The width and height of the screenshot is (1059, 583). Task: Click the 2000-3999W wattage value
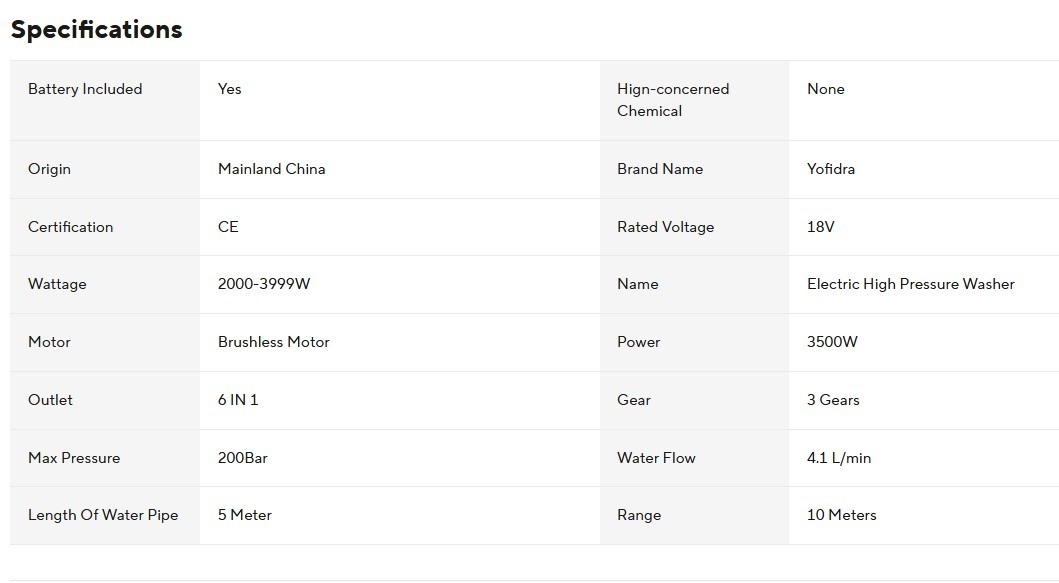pyautogui.click(x=264, y=284)
